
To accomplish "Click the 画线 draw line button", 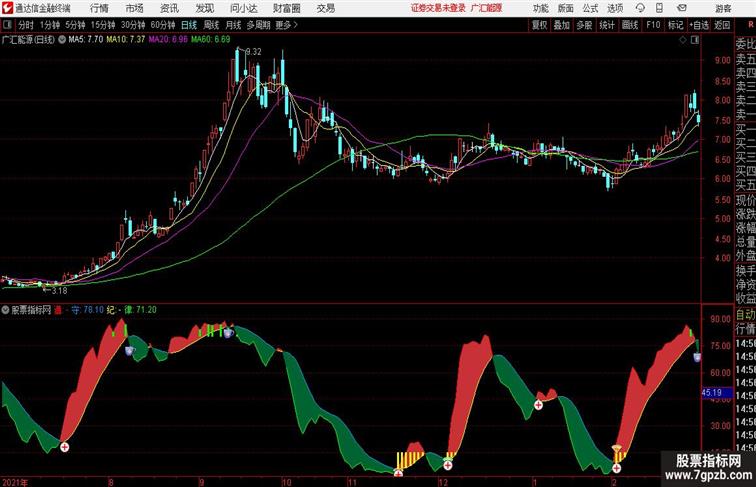I will [x=630, y=25].
